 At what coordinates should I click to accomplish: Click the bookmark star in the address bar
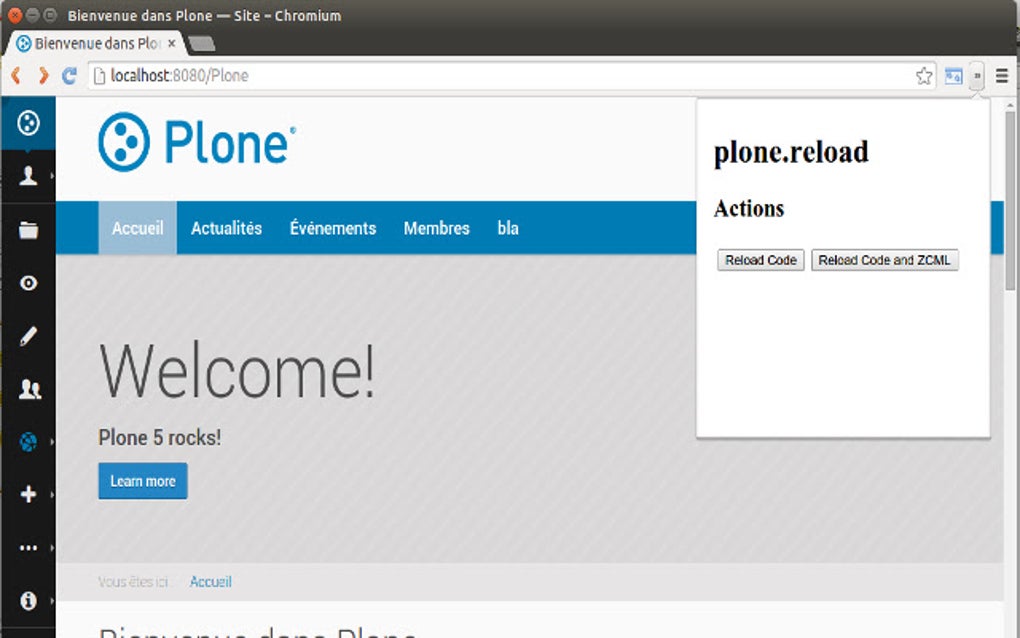click(x=922, y=75)
